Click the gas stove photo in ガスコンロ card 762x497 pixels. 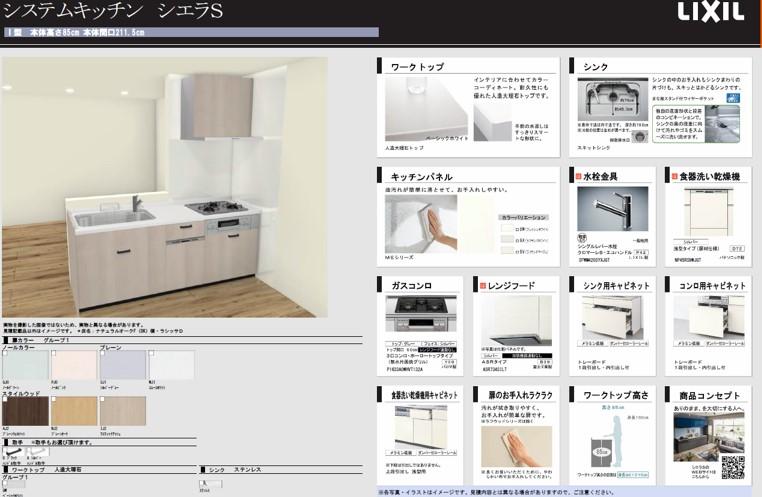click(421, 314)
